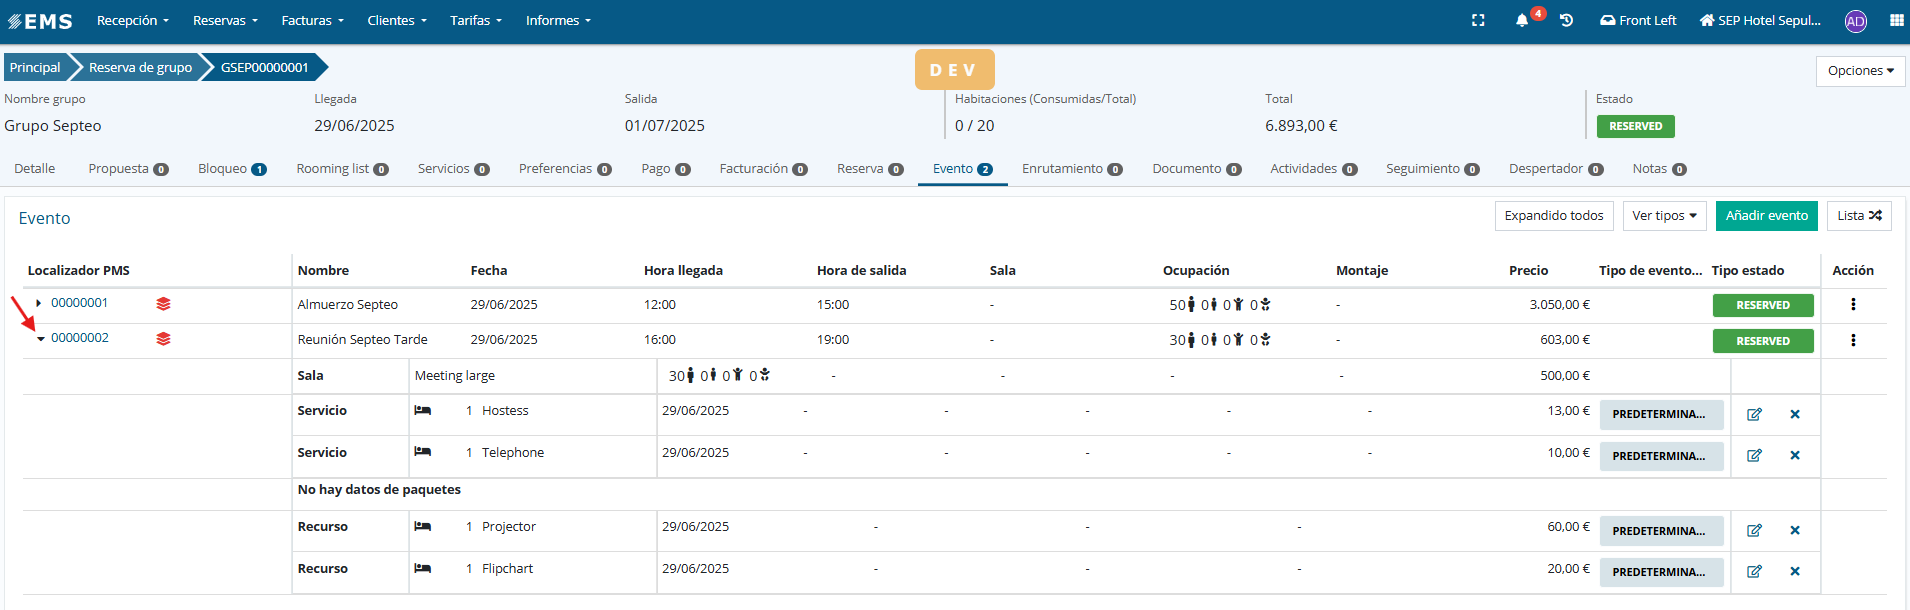1910x610 pixels.
Task: Switch to the Bloqueo tab
Action: tap(231, 169)
